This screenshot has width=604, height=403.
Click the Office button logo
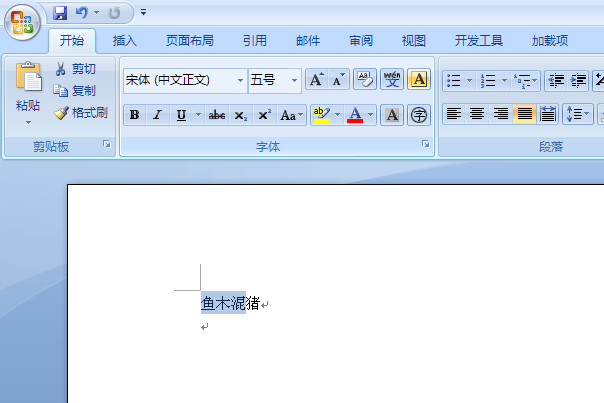pyautogui.click(x=22, y=22)
